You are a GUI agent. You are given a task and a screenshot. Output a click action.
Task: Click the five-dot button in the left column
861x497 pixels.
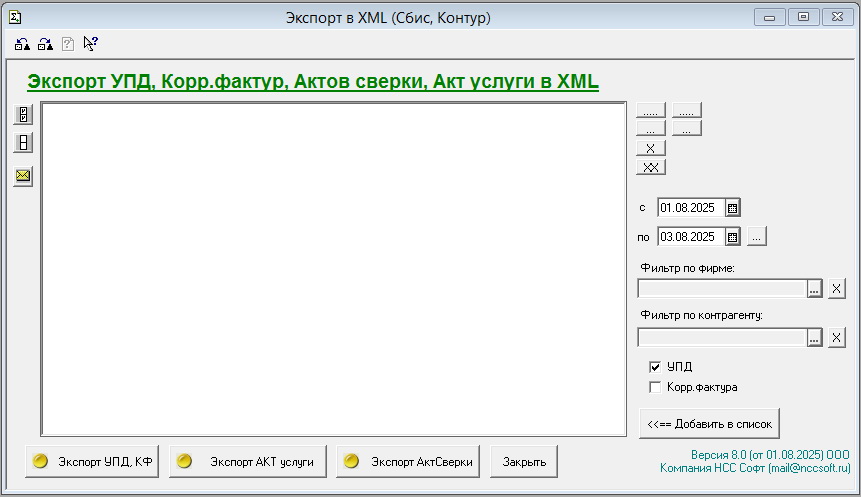pyautogui.click(x=651, y=110)
